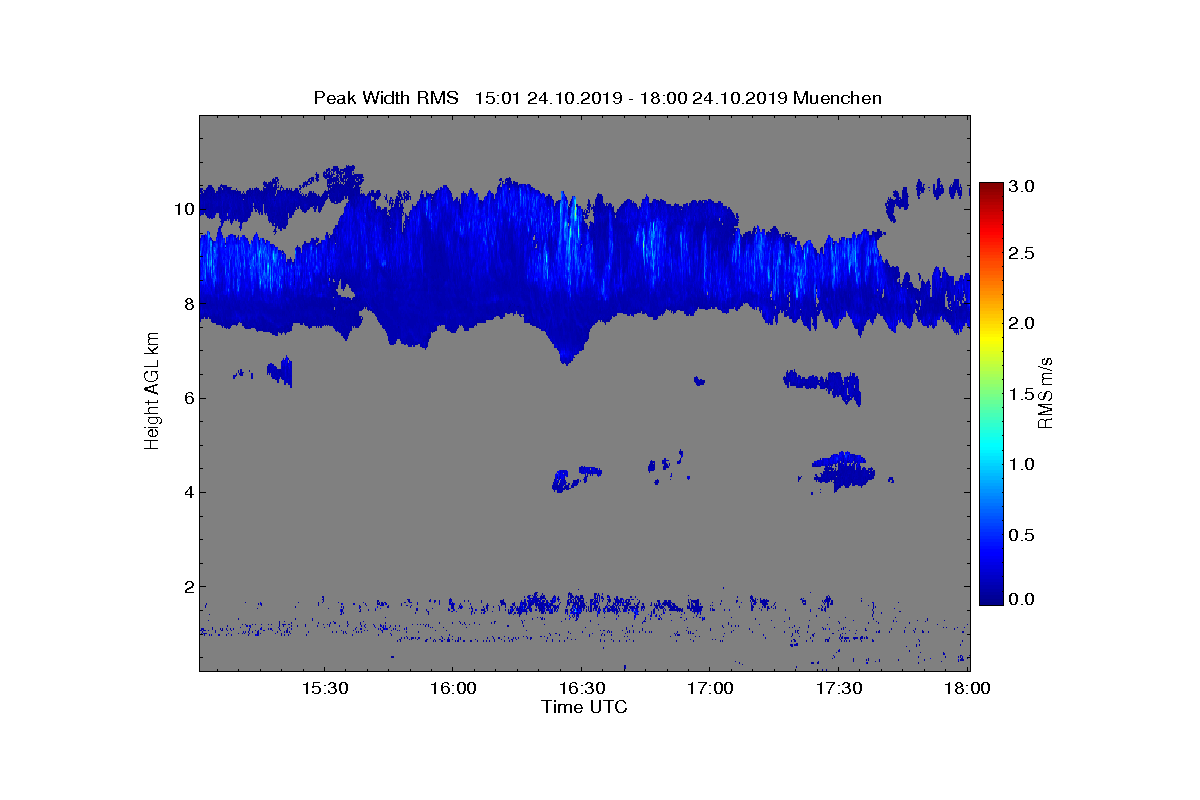This screenshot has height=800, width=1200.
Task: Click the height tick label 2
Action: (x=188, y=587)
